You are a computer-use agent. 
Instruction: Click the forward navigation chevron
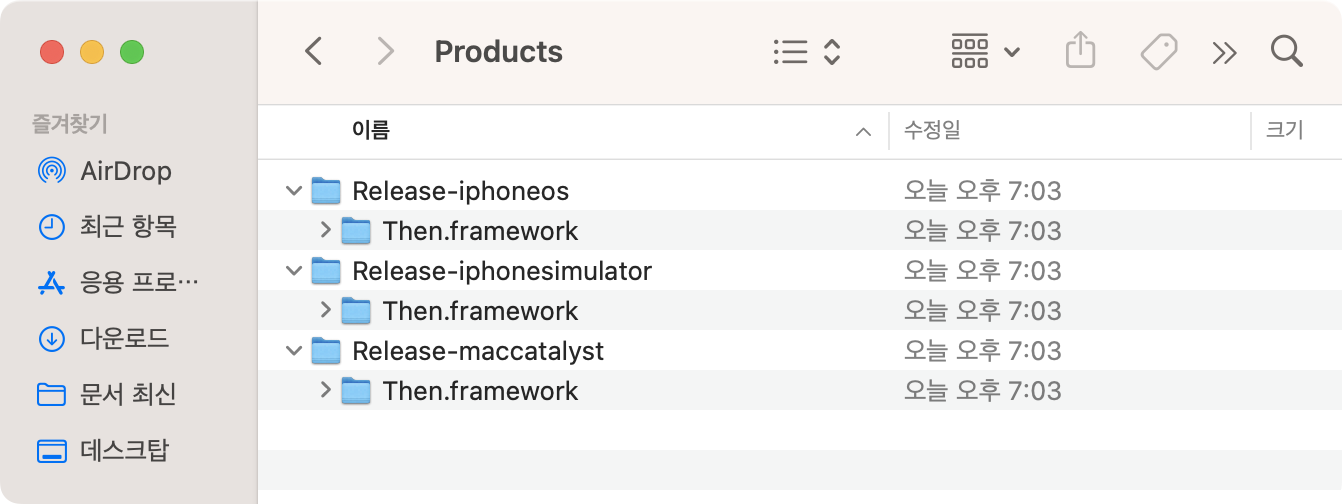coord(384,52)
